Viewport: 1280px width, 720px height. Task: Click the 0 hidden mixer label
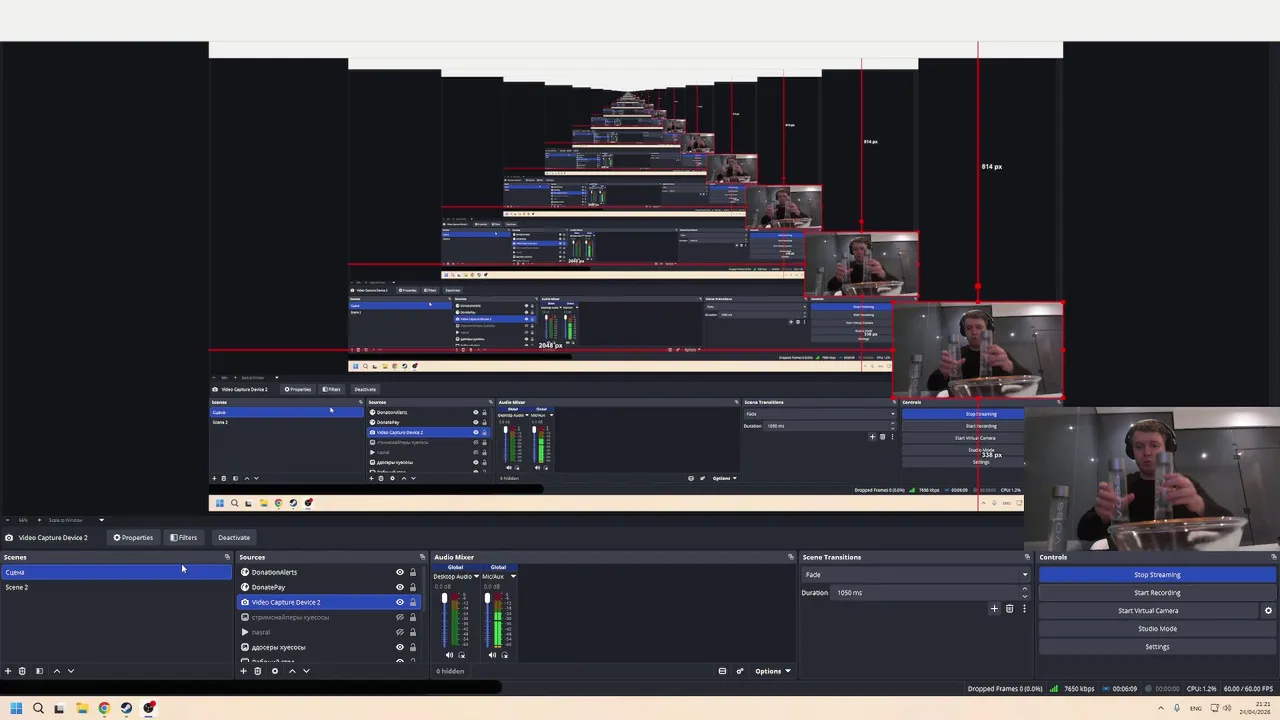click(450, 671)
